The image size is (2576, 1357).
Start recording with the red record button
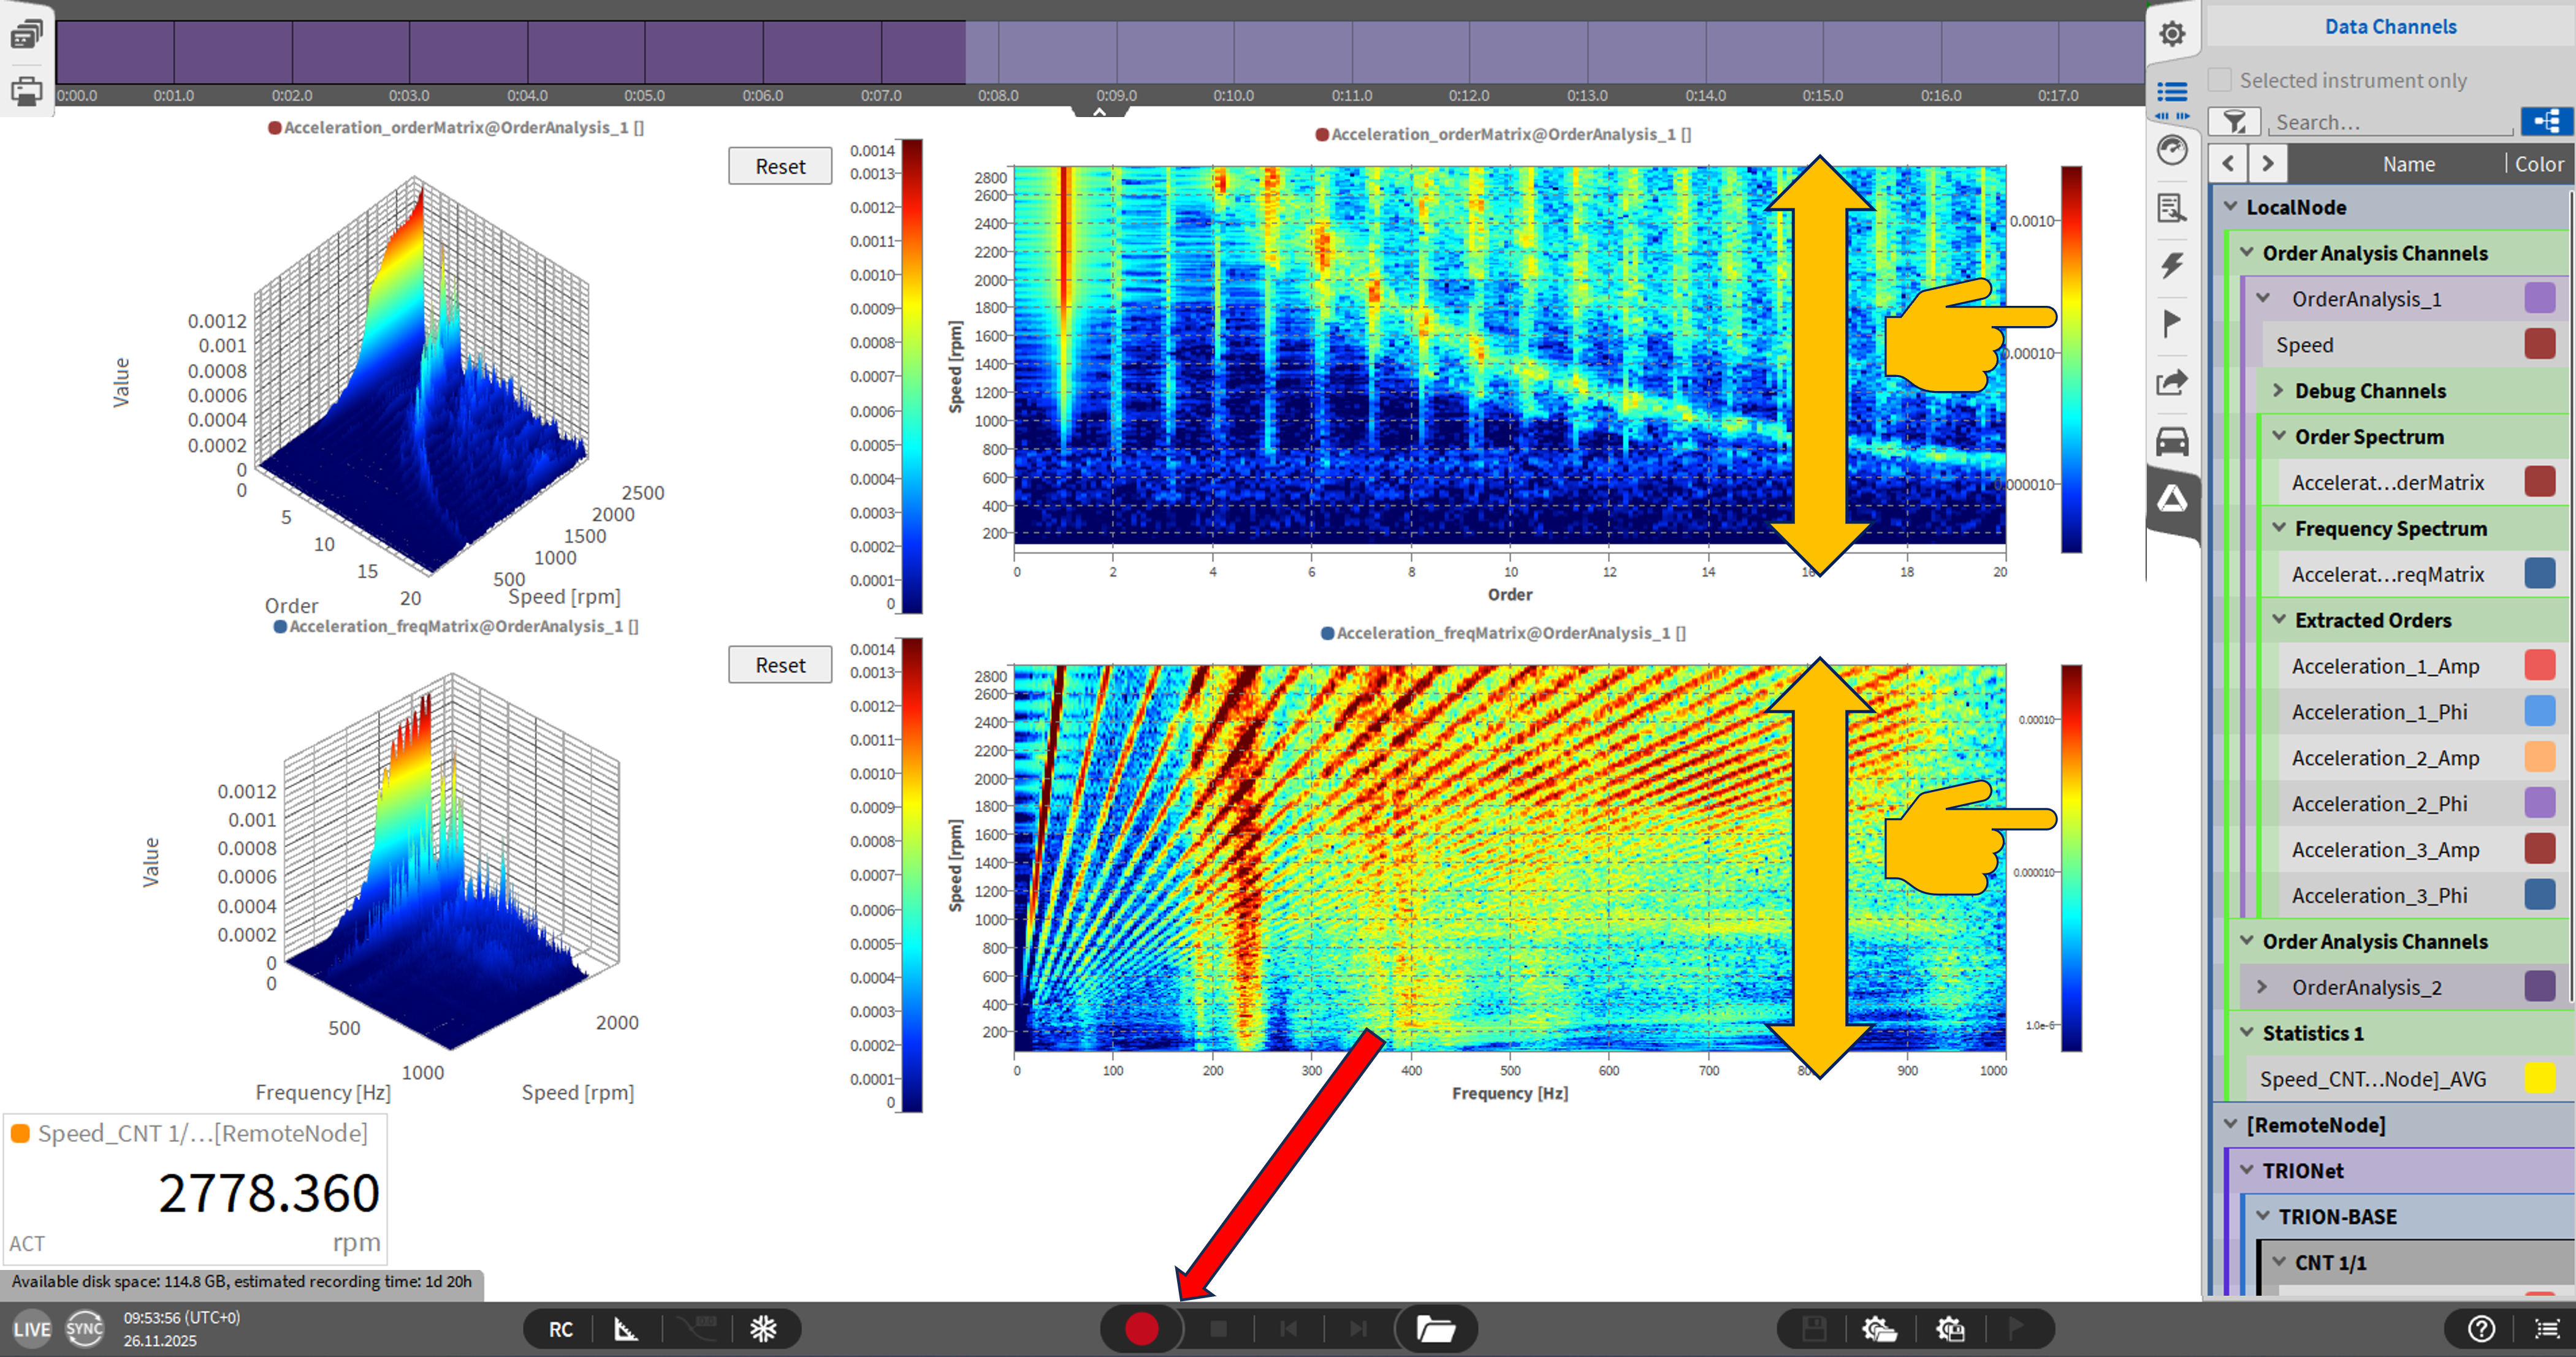click(x=1141, y=1329)
